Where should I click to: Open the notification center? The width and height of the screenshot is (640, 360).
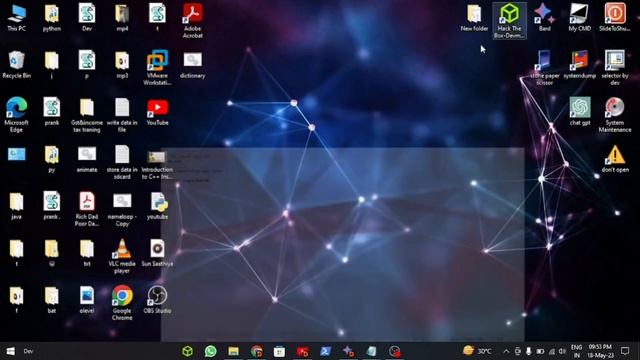pyautogui.click(x=625, y=351)
